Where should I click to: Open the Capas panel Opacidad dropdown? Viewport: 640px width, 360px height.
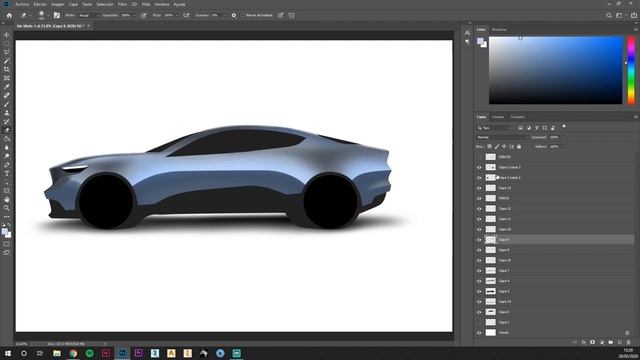tap(562, 137)
